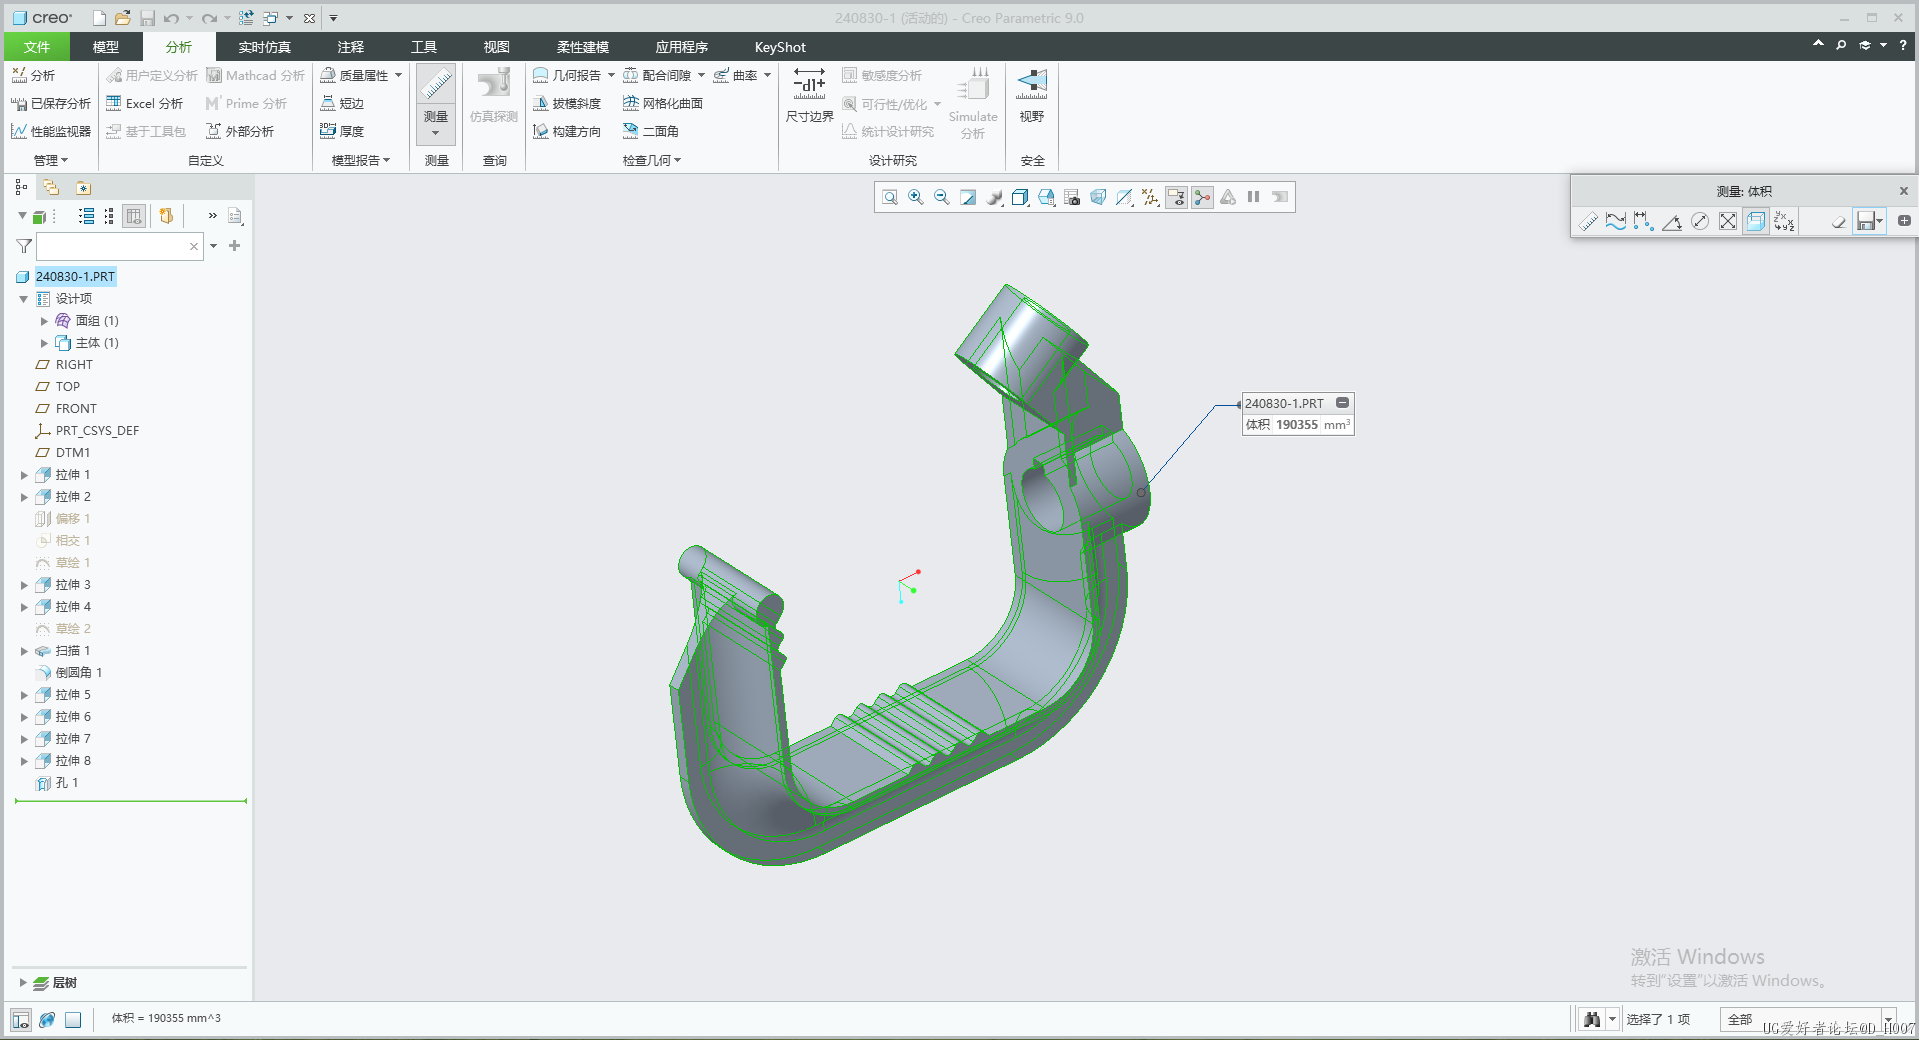Click the 拔模斜度 draft analysis button
The width and height of the screenshot is (1919, 1040).
(567, 103)
